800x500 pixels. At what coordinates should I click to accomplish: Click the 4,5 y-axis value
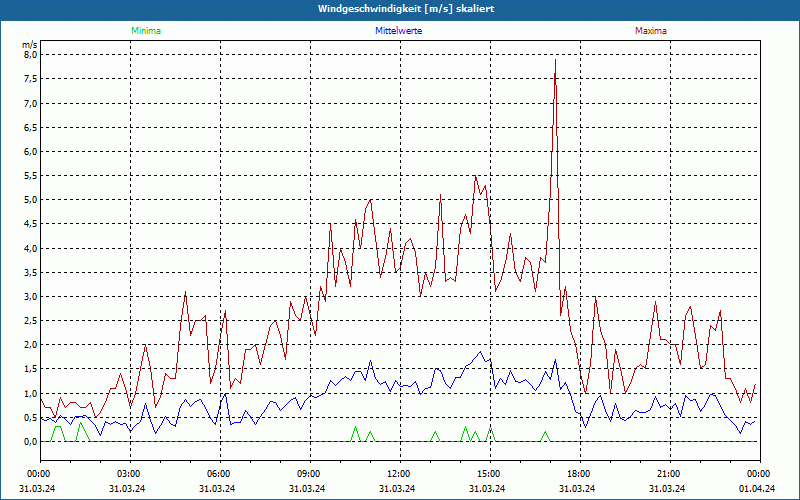[x=31, y=224]
